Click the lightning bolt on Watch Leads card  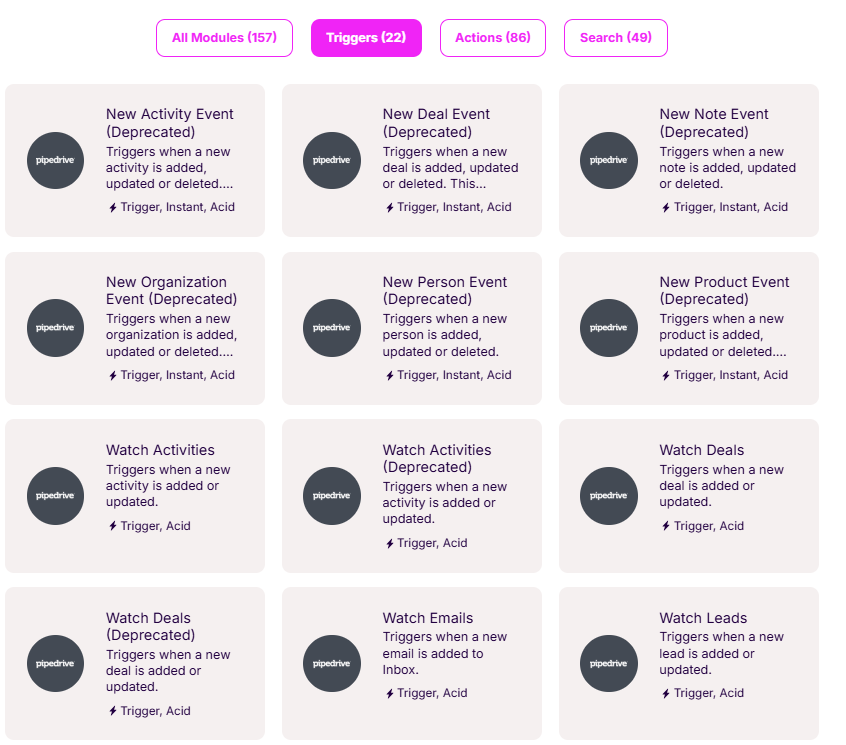click(x=665, y=692)
